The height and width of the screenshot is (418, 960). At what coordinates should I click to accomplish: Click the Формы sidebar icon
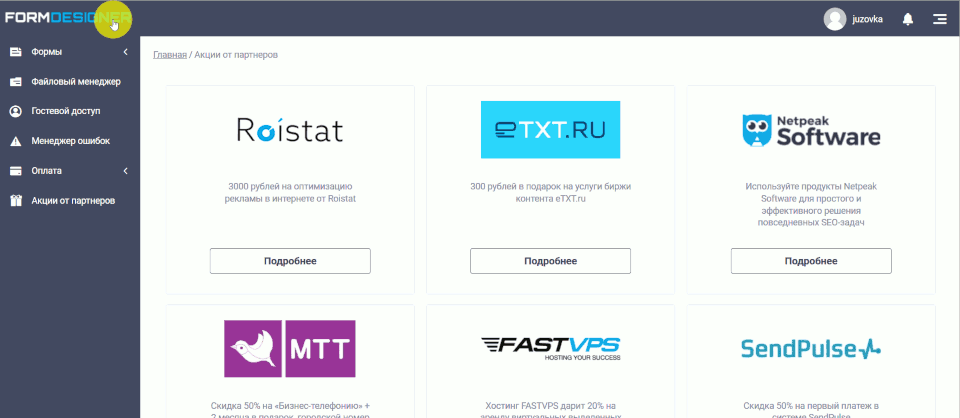point(15,52)
